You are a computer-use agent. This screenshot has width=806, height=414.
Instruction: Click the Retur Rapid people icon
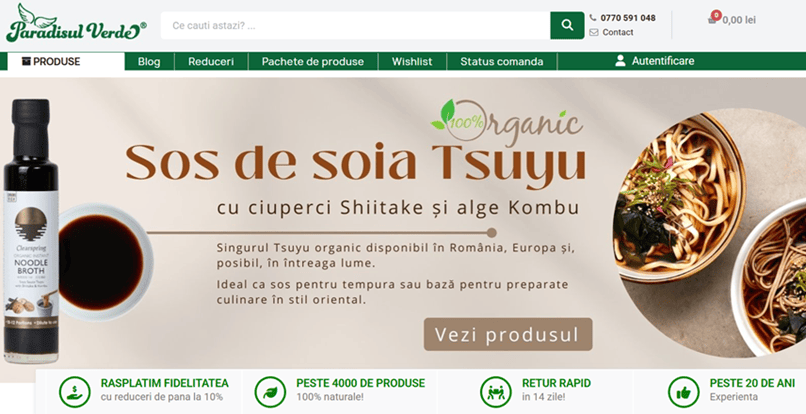495,390
